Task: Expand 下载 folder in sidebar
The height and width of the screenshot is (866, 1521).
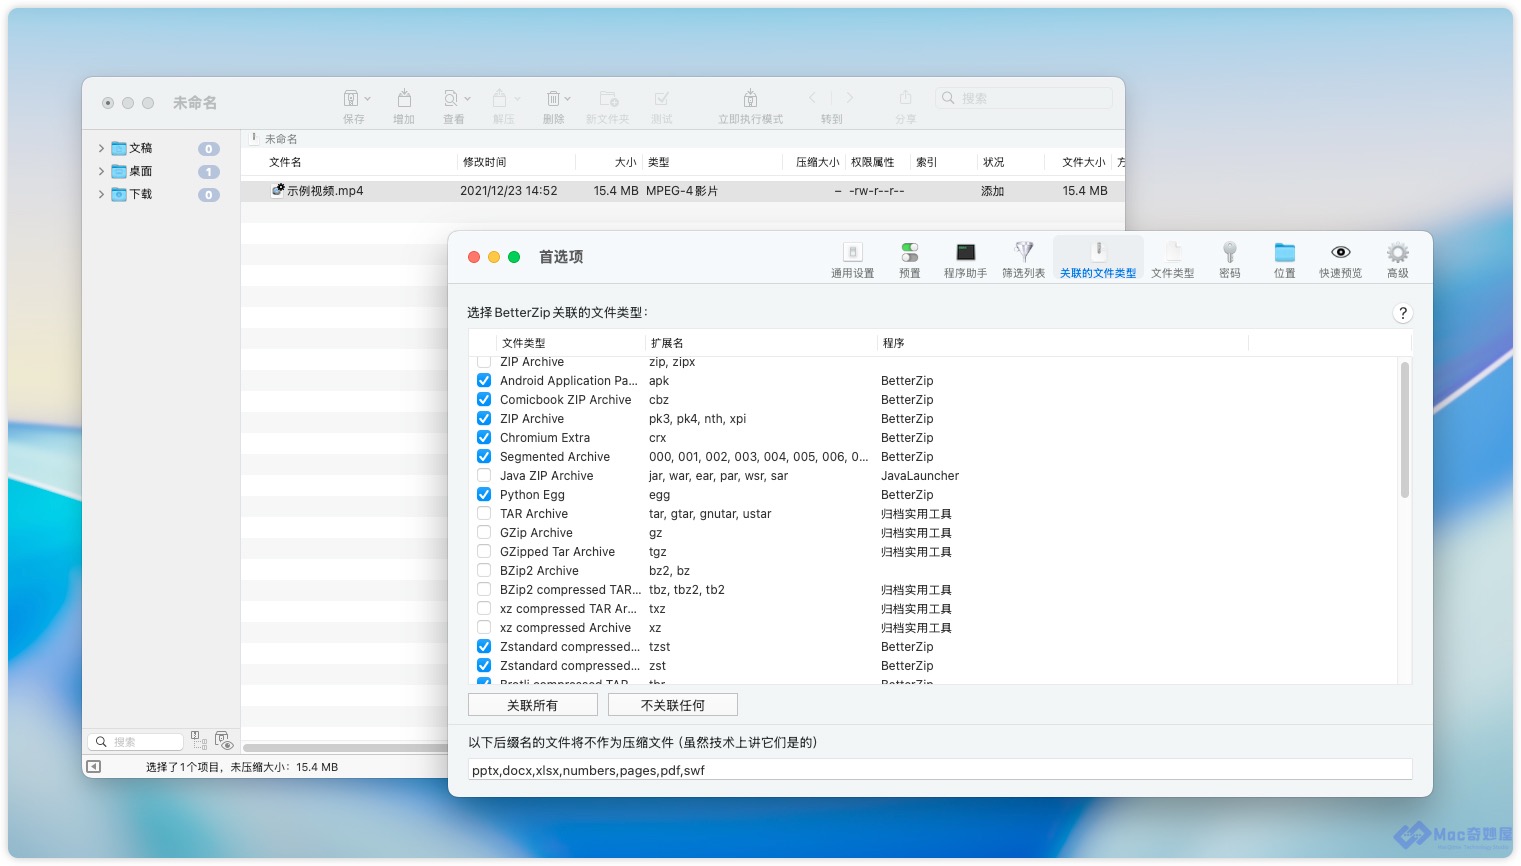Action: click(101, 194)
